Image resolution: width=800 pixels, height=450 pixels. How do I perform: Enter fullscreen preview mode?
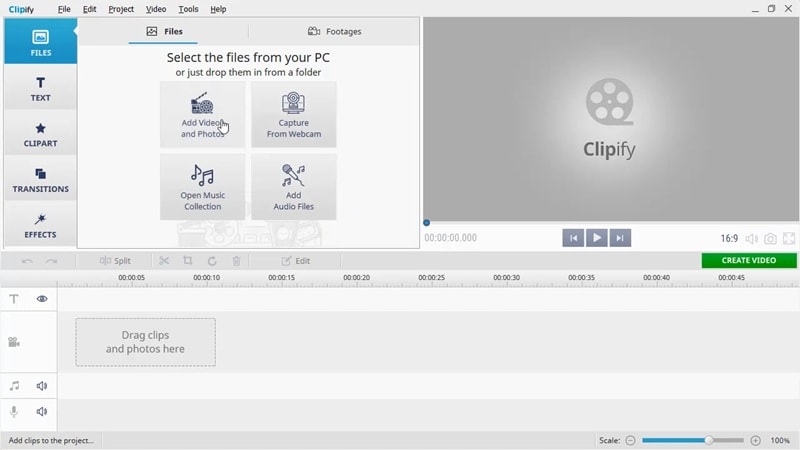[x=789, y=238]
